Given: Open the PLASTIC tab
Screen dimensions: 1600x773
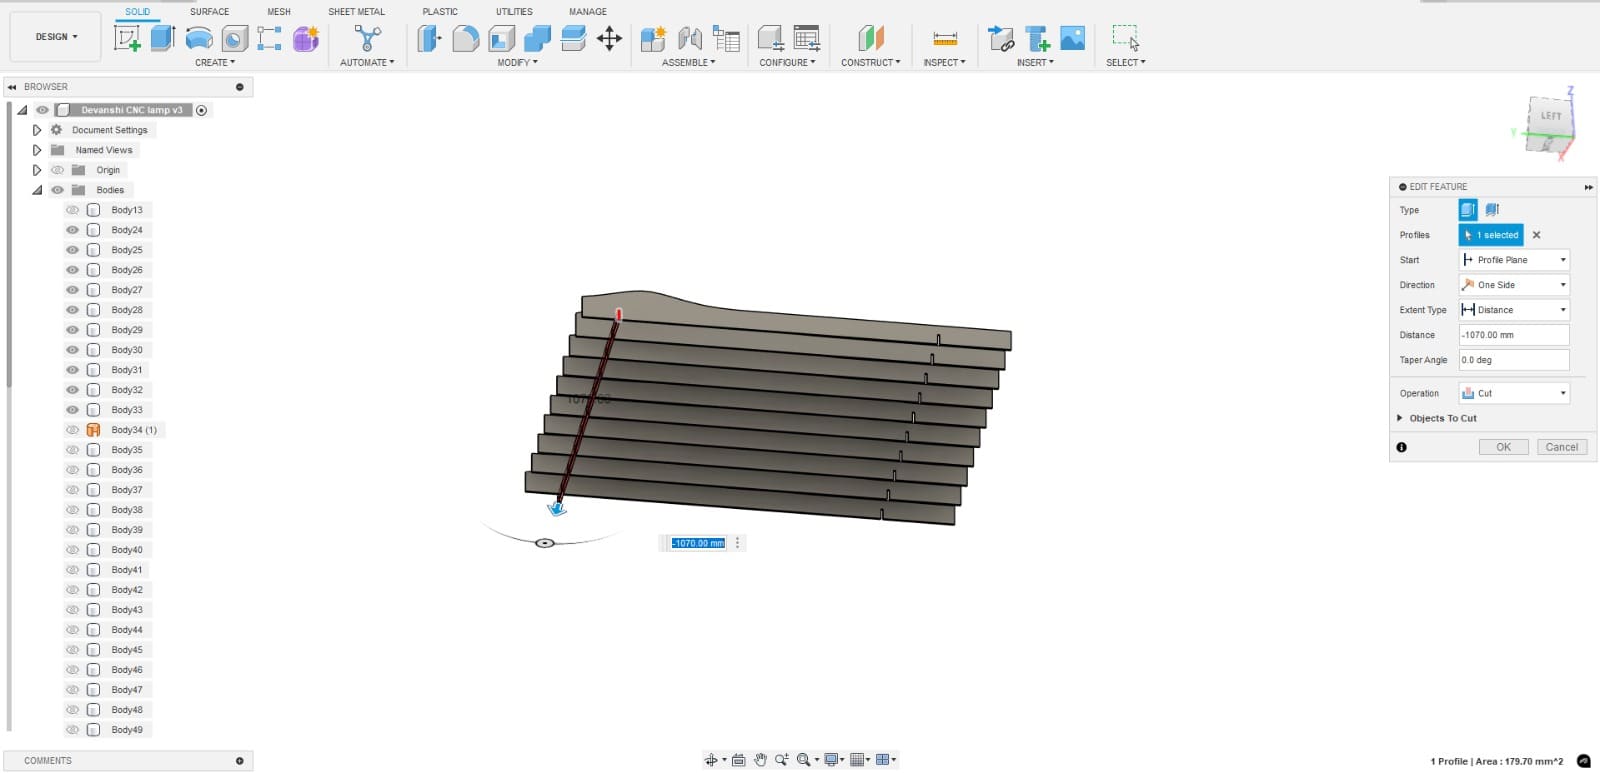Looking at the screenshot, I should click(440, 12).
